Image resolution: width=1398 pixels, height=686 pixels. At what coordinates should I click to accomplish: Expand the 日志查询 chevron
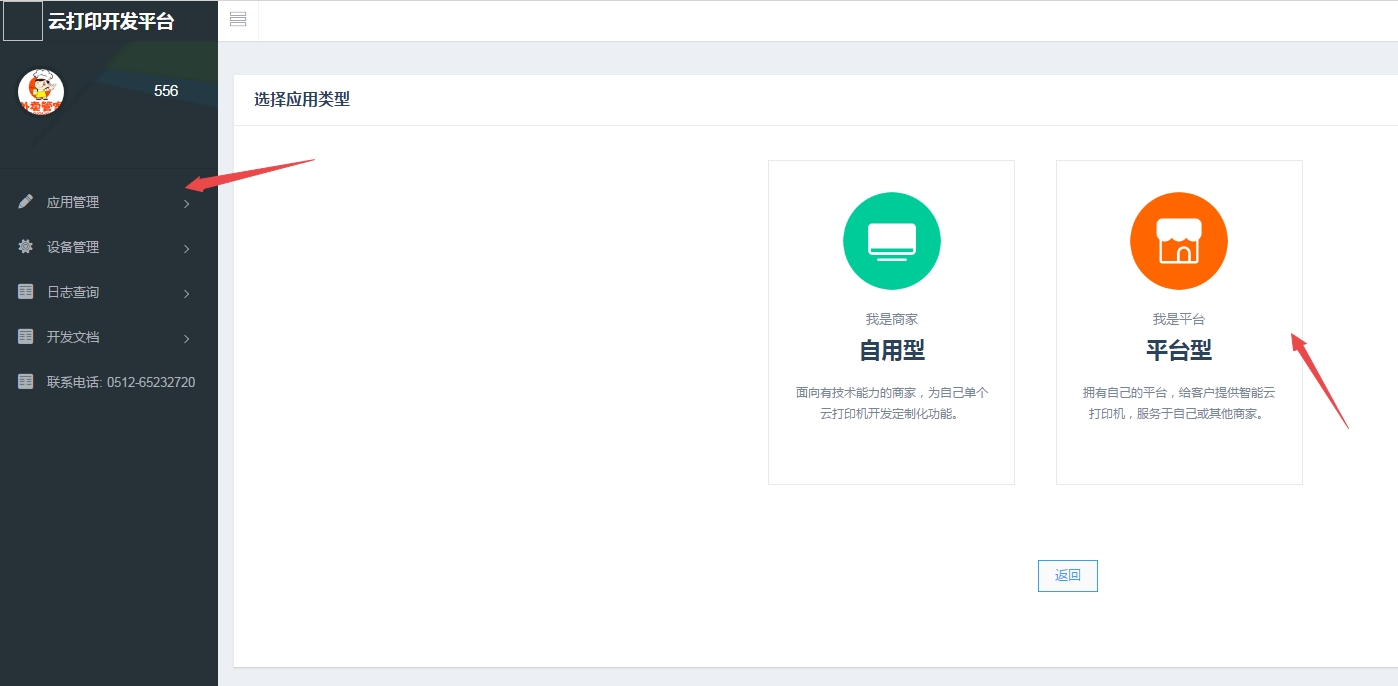pos(187,294)
